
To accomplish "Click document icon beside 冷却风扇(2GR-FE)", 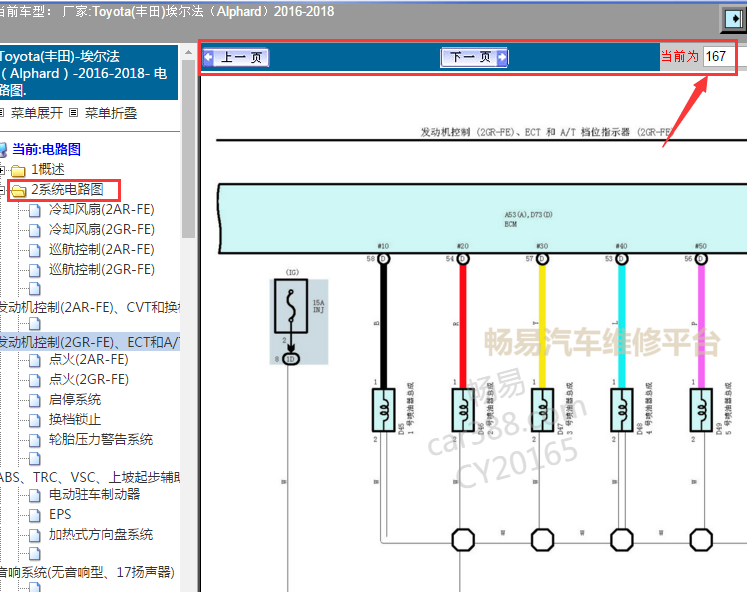I will [x=35, y=230].
